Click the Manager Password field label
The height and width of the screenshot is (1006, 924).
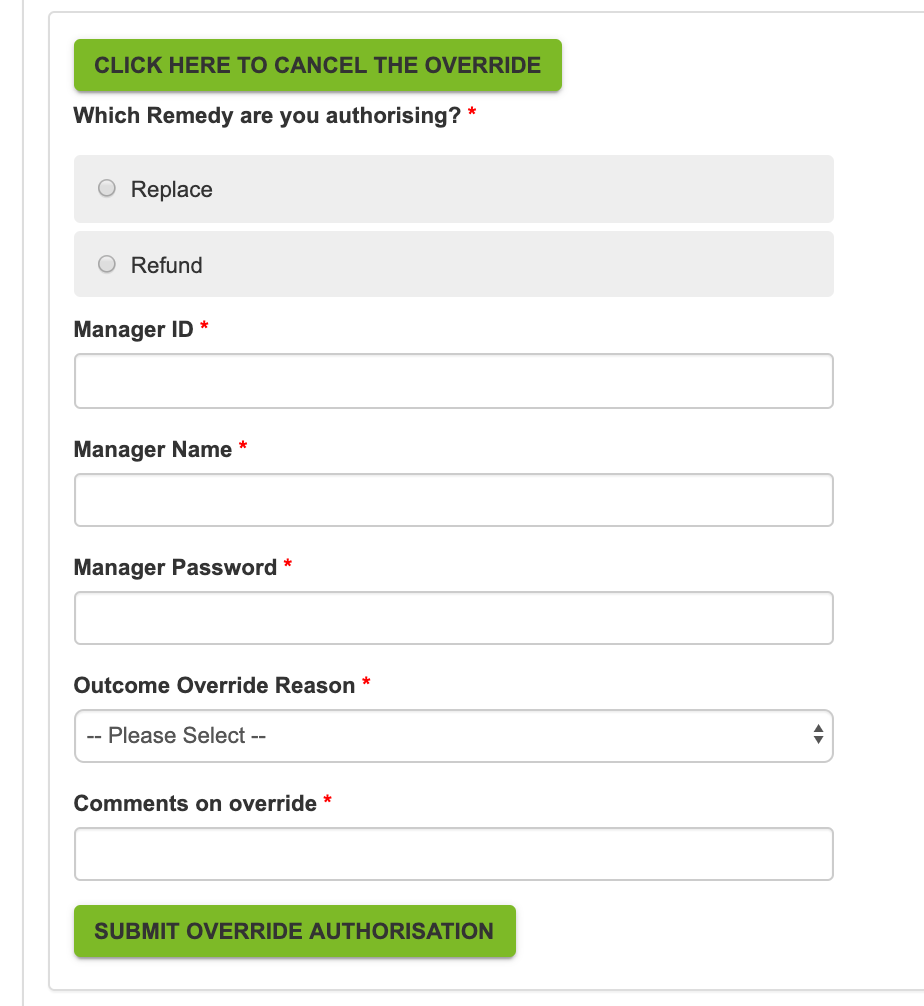tap(175, 567)
